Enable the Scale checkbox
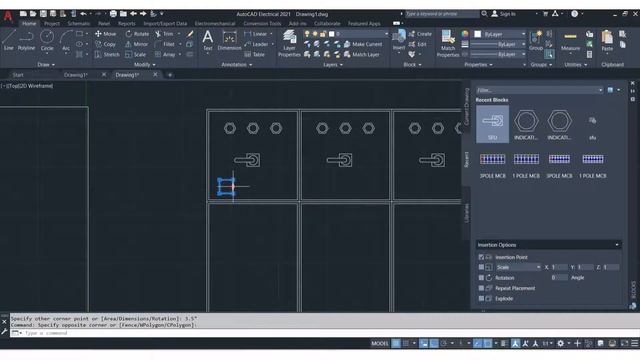 point(481,267)
